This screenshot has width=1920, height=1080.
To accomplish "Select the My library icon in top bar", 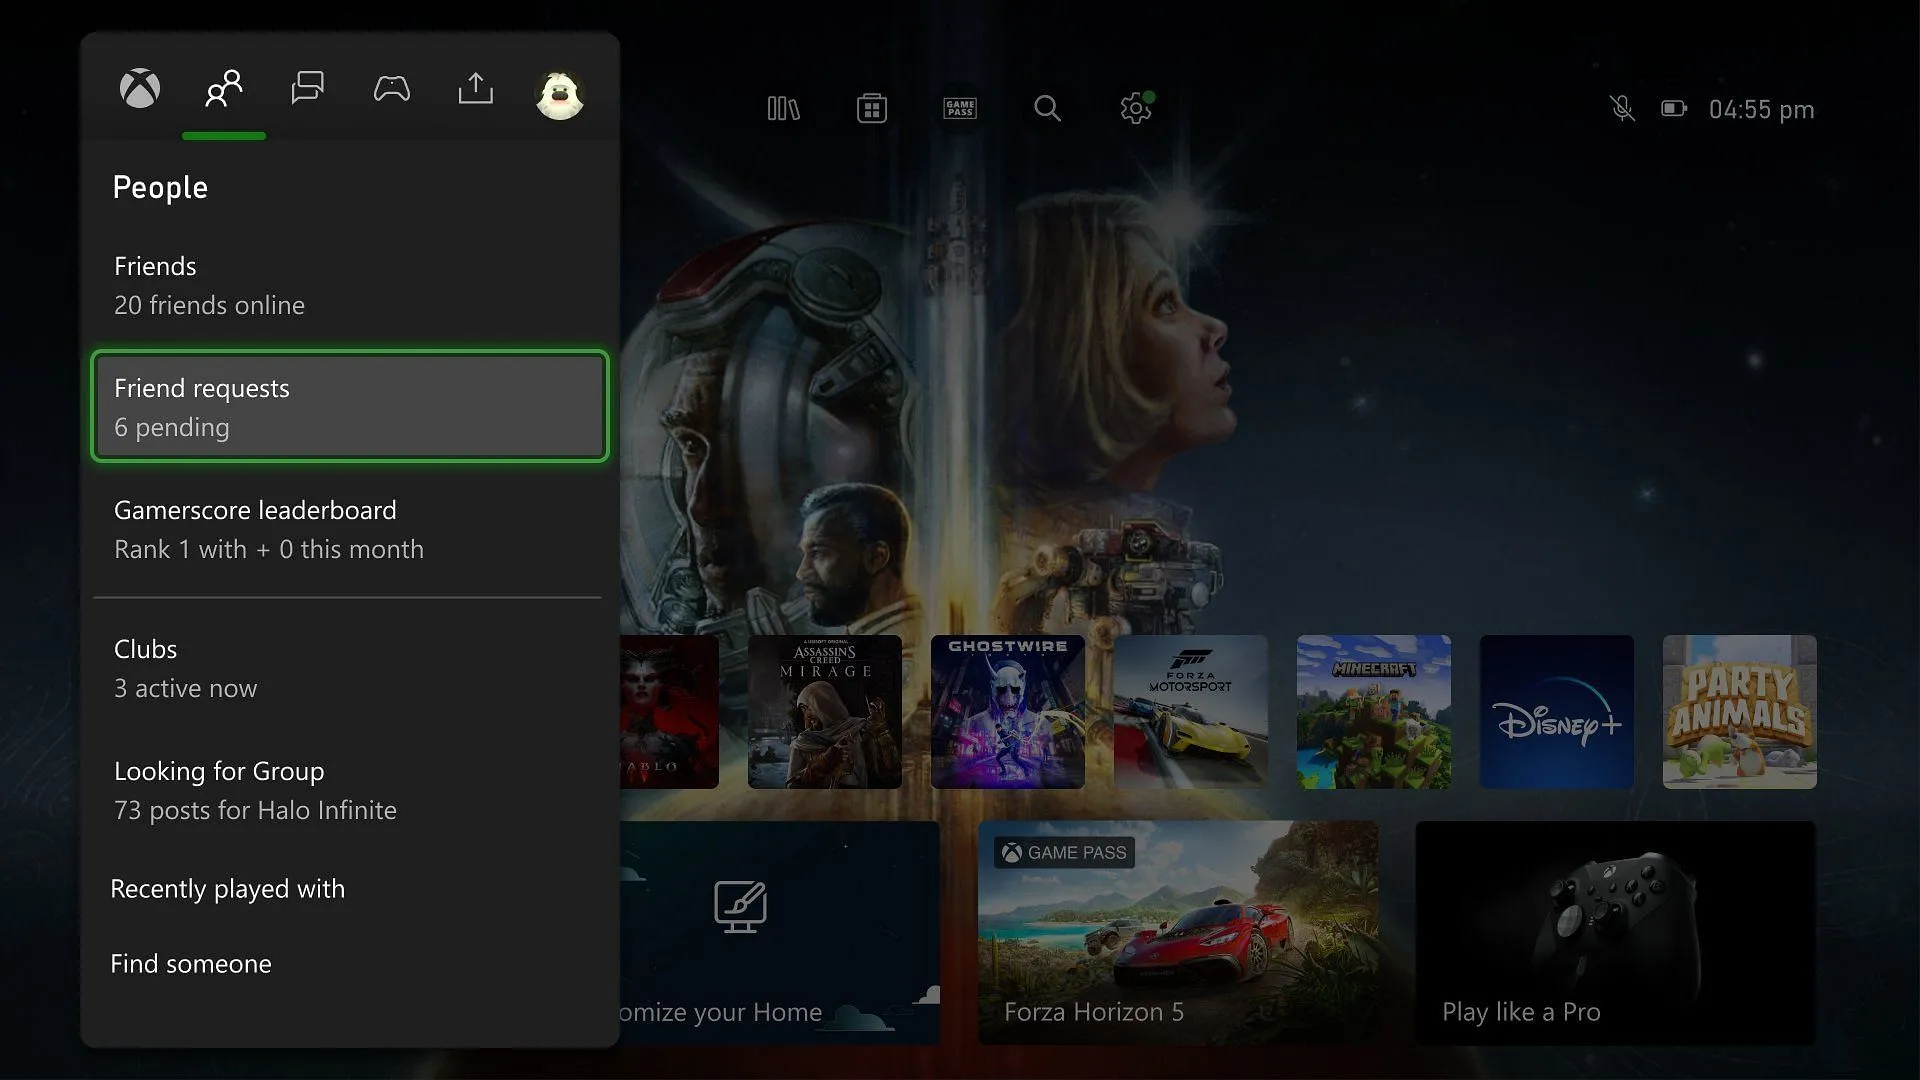I will coord(783,108).
